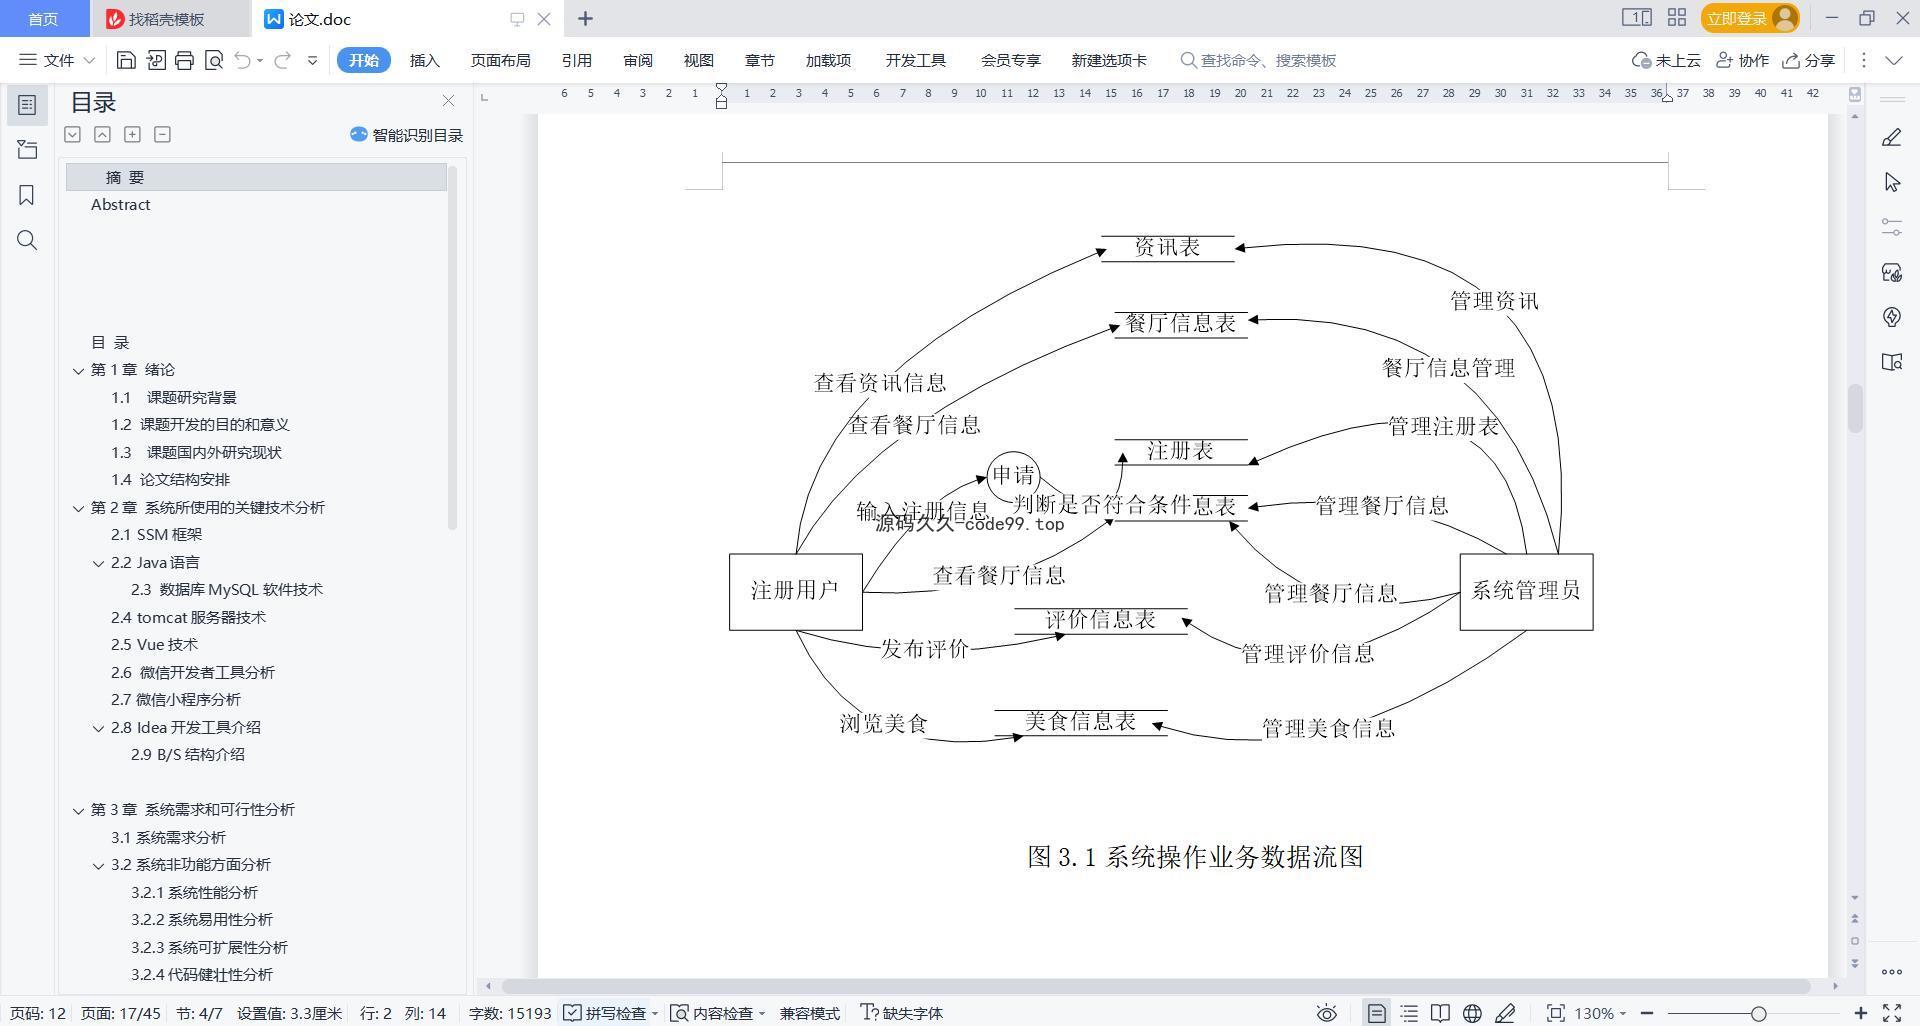Open the outline/contents pane icon in sidebar
This screenshot has width=1920, height=1026.
tap(27, 105)
